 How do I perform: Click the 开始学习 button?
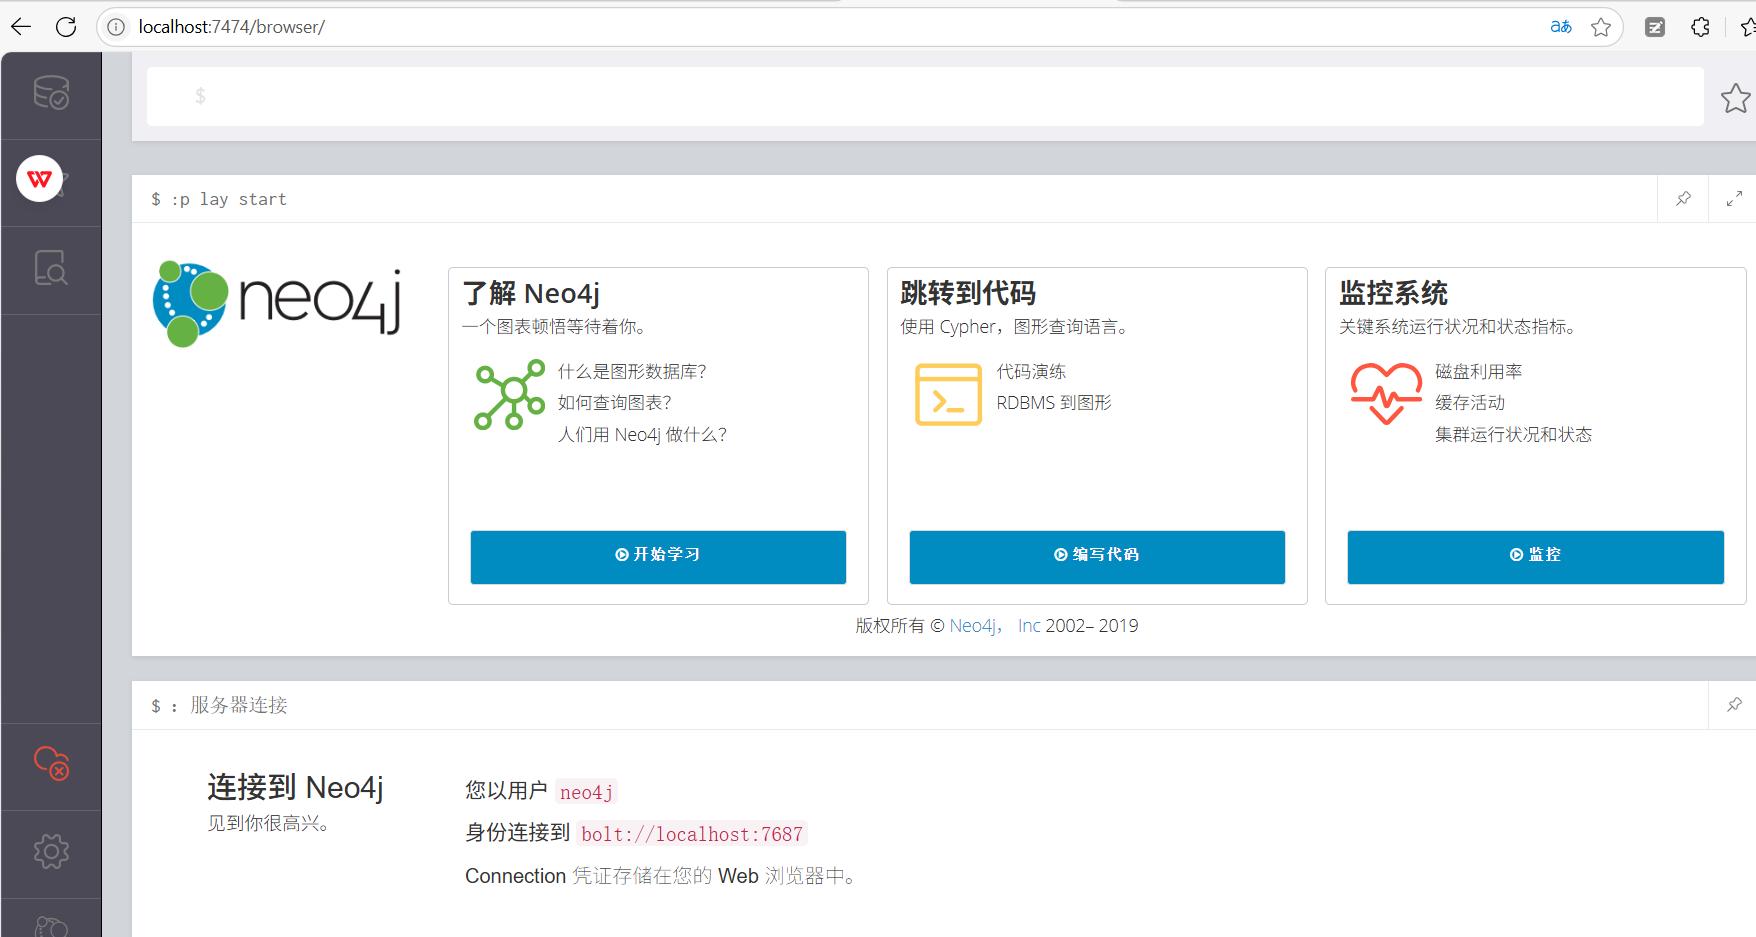click(x=658, y=556)
